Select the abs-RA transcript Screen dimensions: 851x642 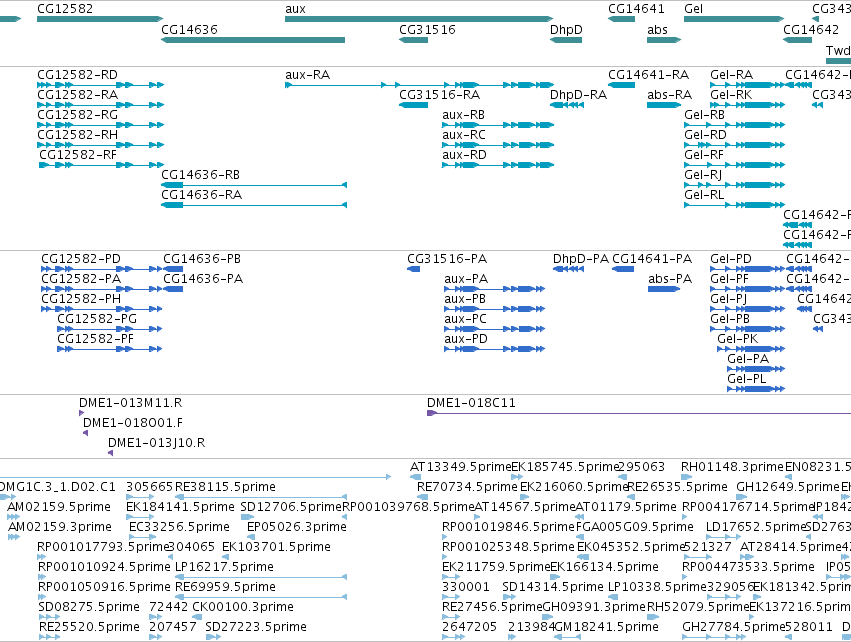tap(664, 105)
